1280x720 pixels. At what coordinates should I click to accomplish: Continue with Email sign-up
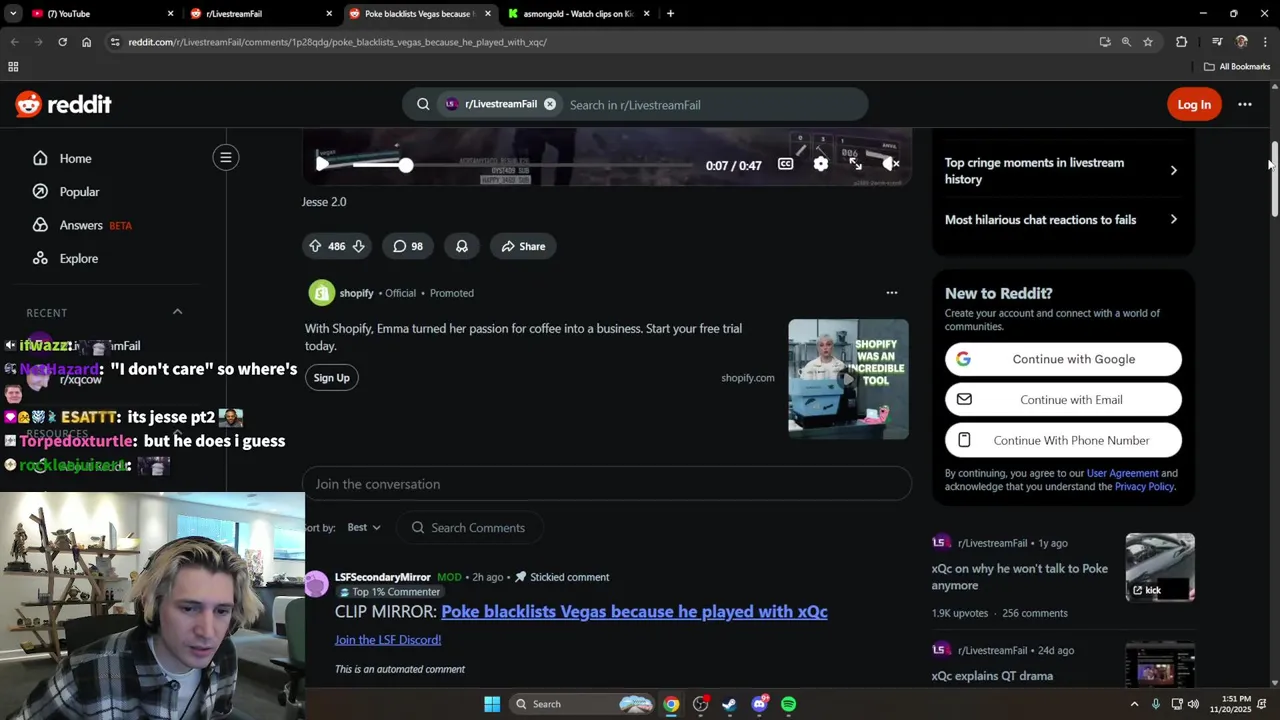pos(1063,400)
